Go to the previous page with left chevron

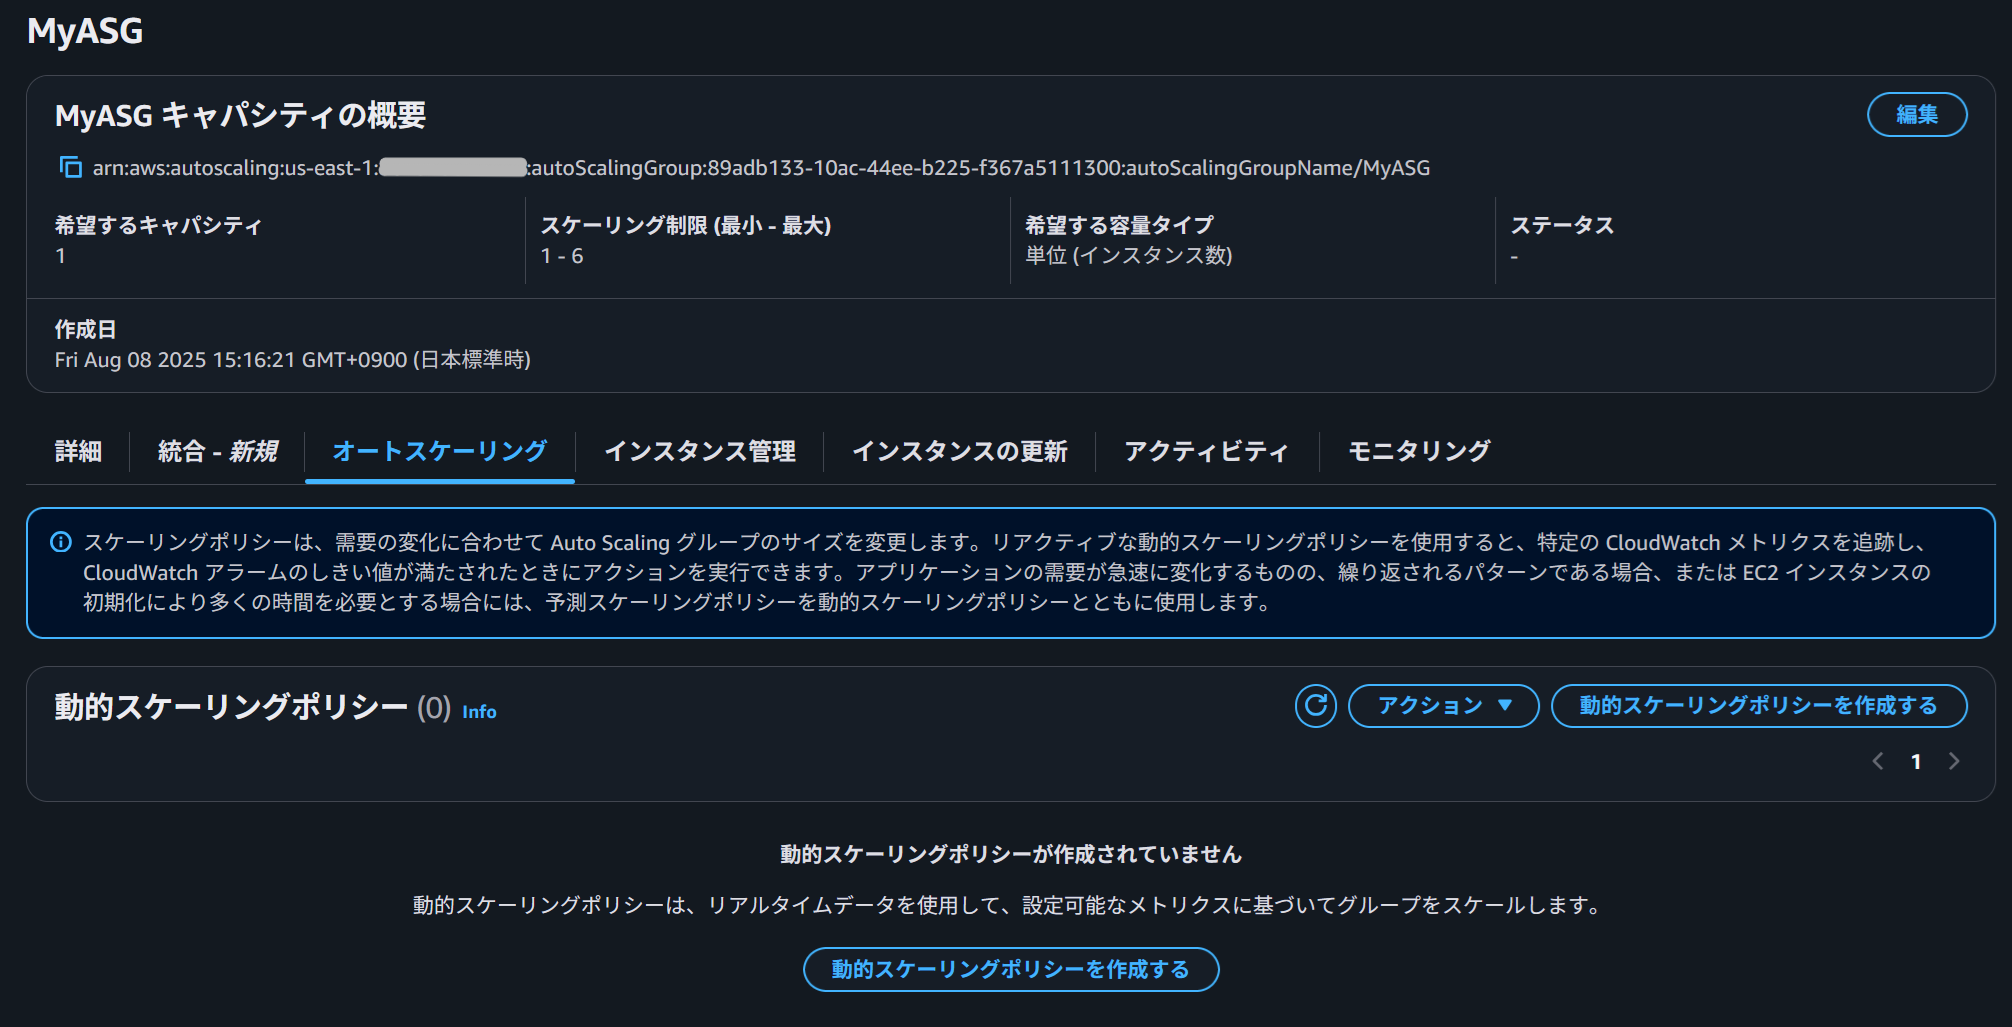[1878, 761]
